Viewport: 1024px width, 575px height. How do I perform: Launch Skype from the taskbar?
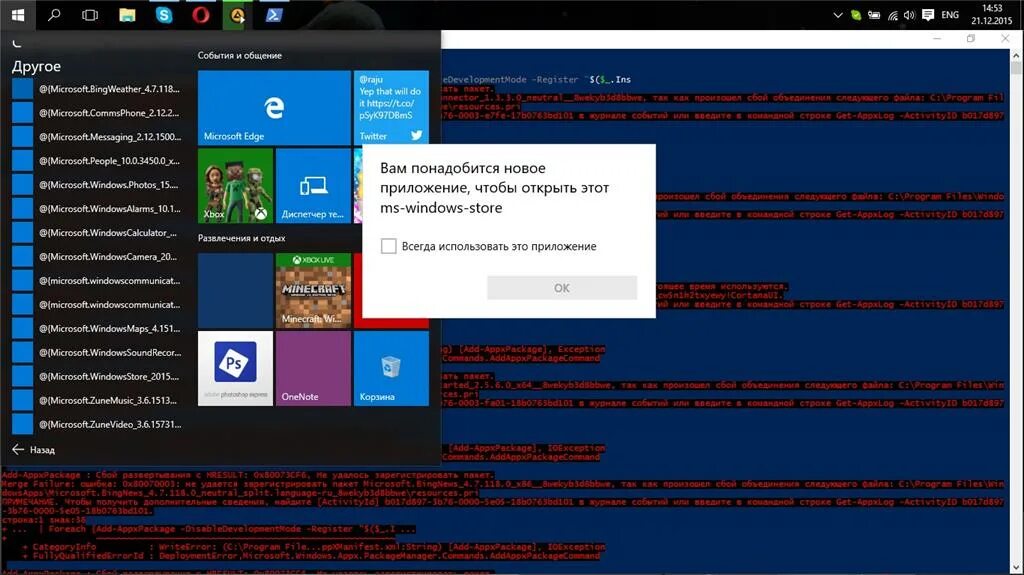(164, 14)
